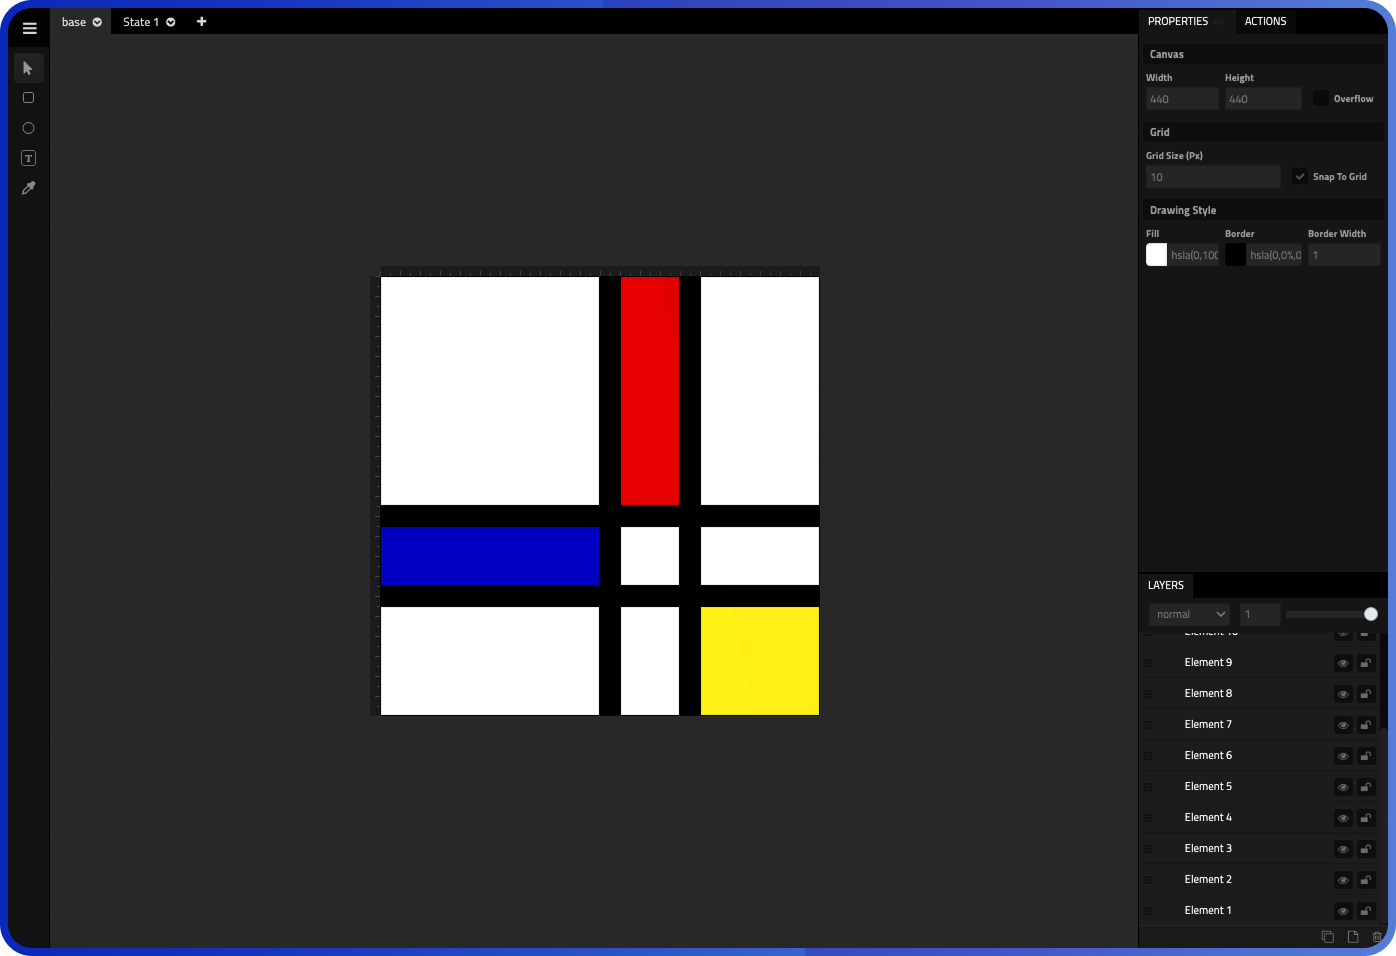1396x956 pixels.
Task: Toggle the Snap To Grid checkbox
Action: pos(1300,177)
